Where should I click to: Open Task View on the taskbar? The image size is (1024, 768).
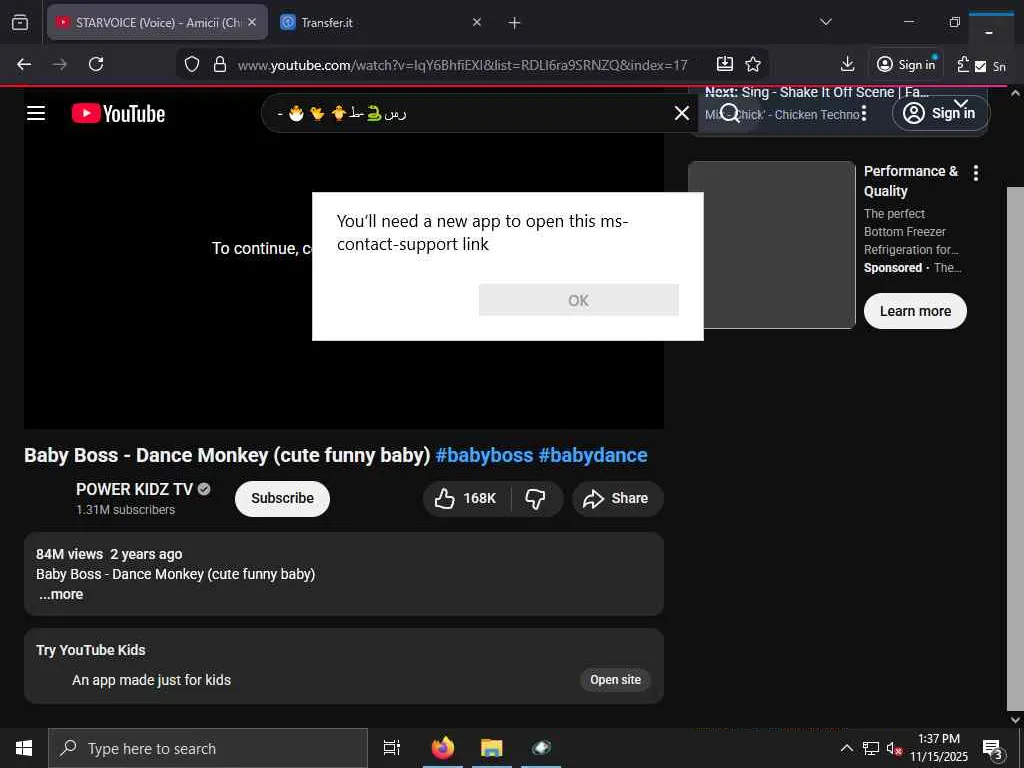pyautogui.click(x=391, y=748)
